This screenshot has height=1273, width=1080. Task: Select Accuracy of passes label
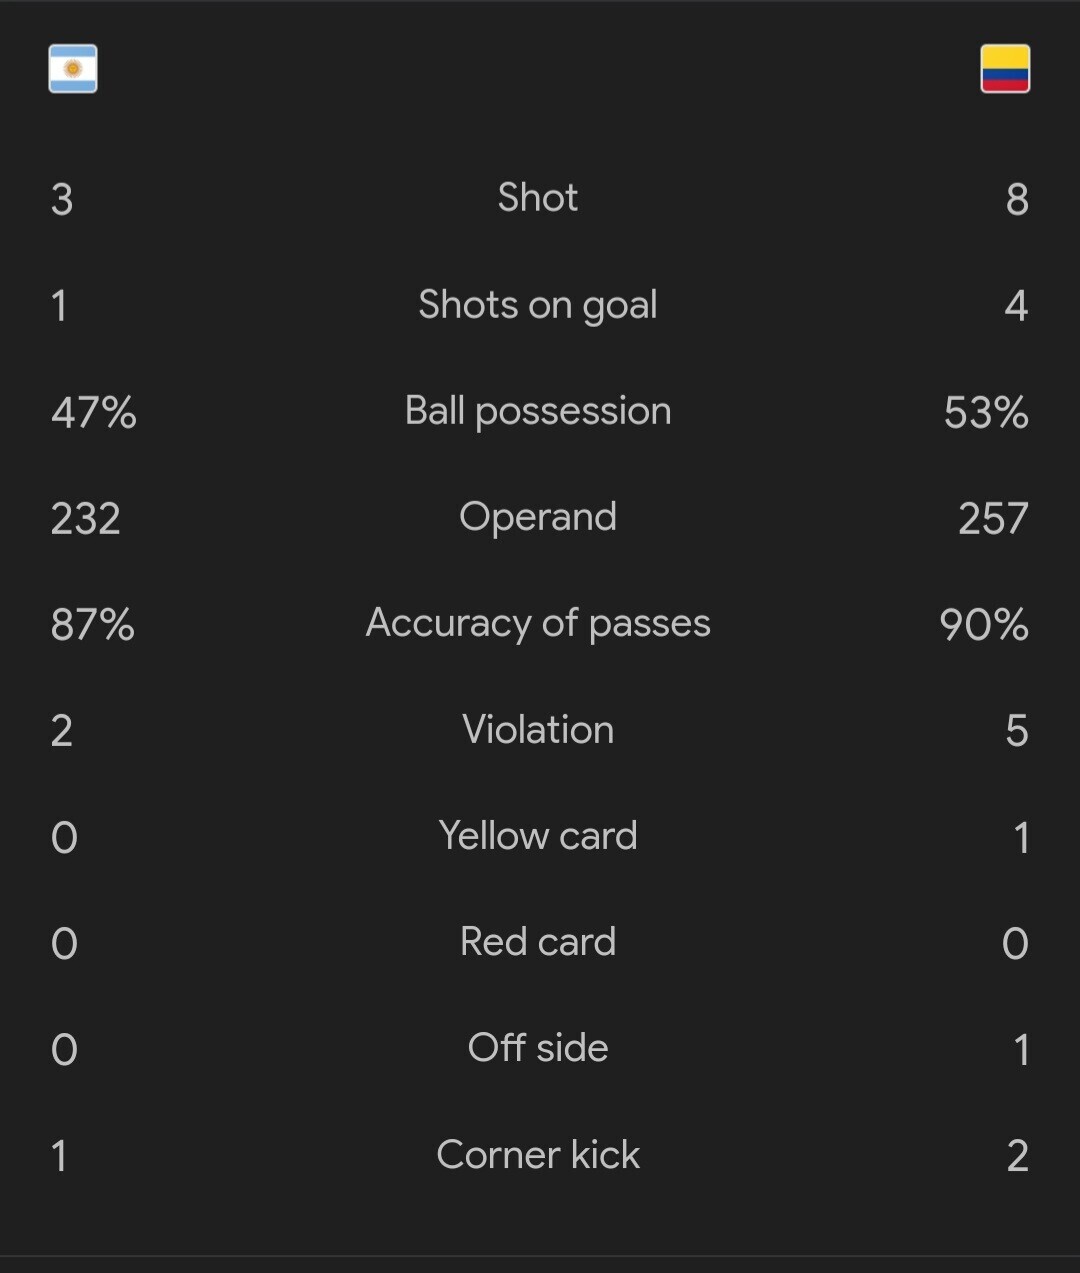[x=538, y=623]
